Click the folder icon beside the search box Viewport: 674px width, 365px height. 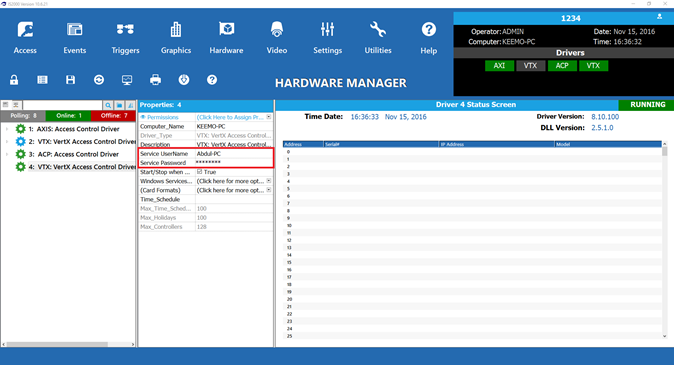click(x=119, y=105)
